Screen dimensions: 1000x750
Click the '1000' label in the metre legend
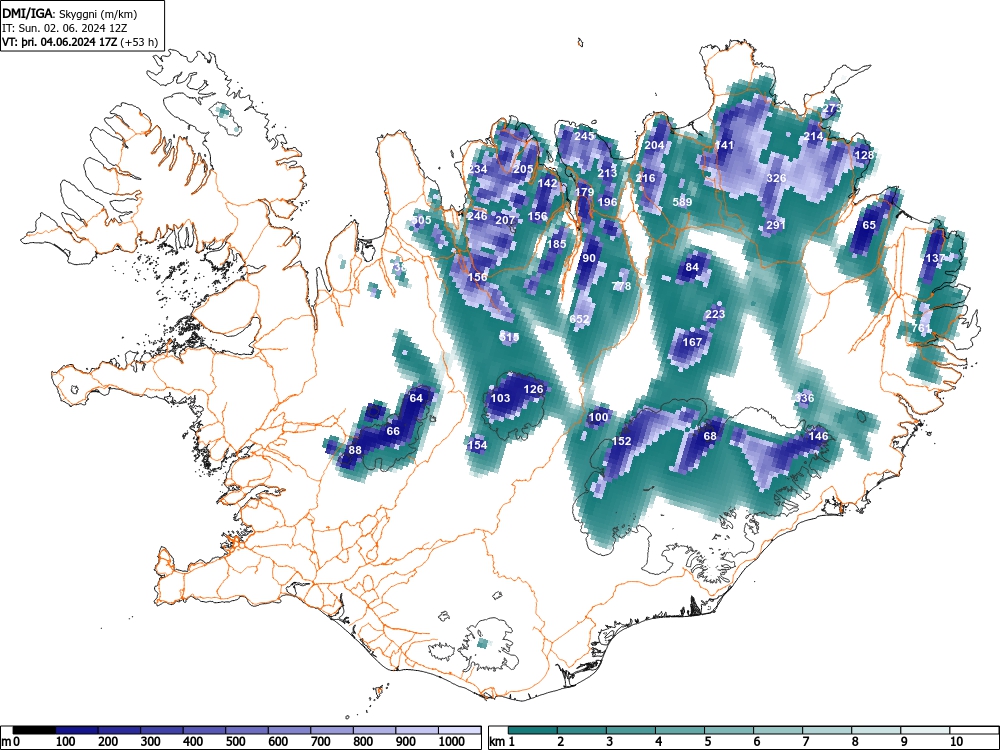451,742
